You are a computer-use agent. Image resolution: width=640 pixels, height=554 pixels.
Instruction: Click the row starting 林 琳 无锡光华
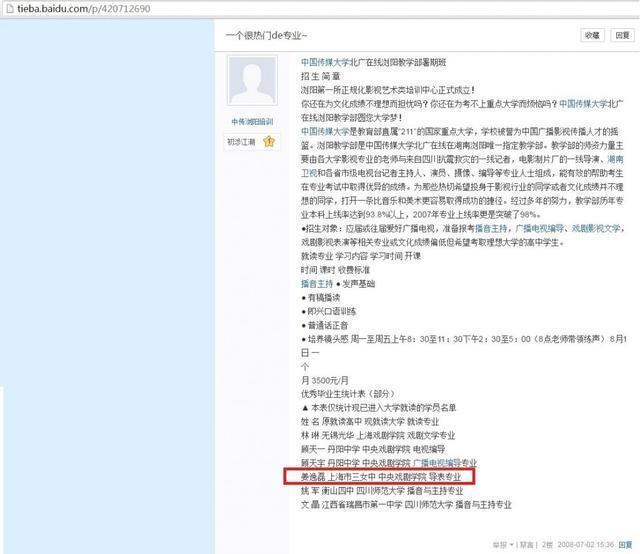point(378,436)
